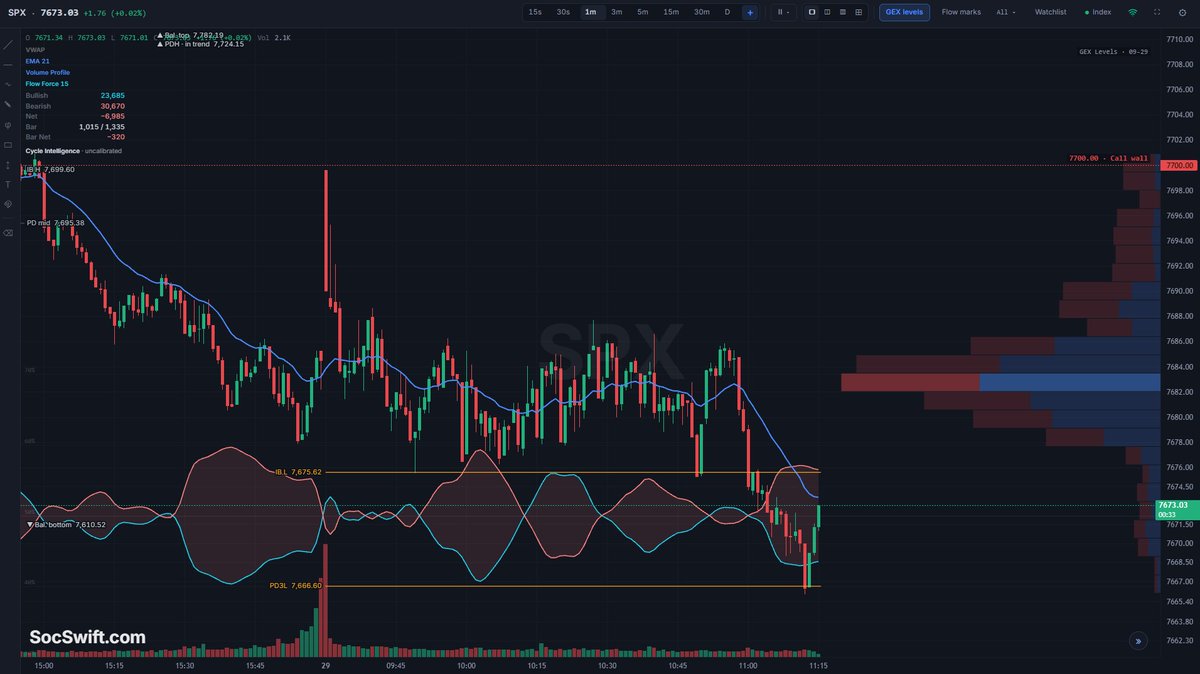1200x674 pixels.
Task: Click the EMA 21 indicator label
Action: tap(37, 61)
